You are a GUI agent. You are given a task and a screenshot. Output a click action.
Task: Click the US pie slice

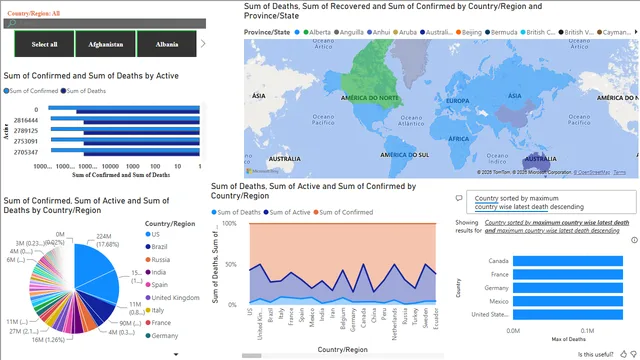(91, 263)
